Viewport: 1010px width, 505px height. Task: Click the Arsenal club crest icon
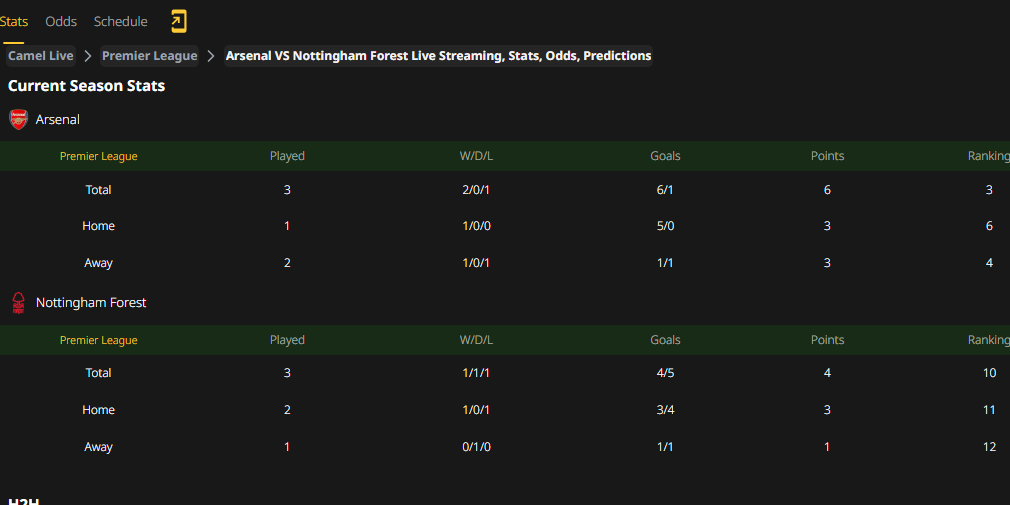click(x=19, y=119)
